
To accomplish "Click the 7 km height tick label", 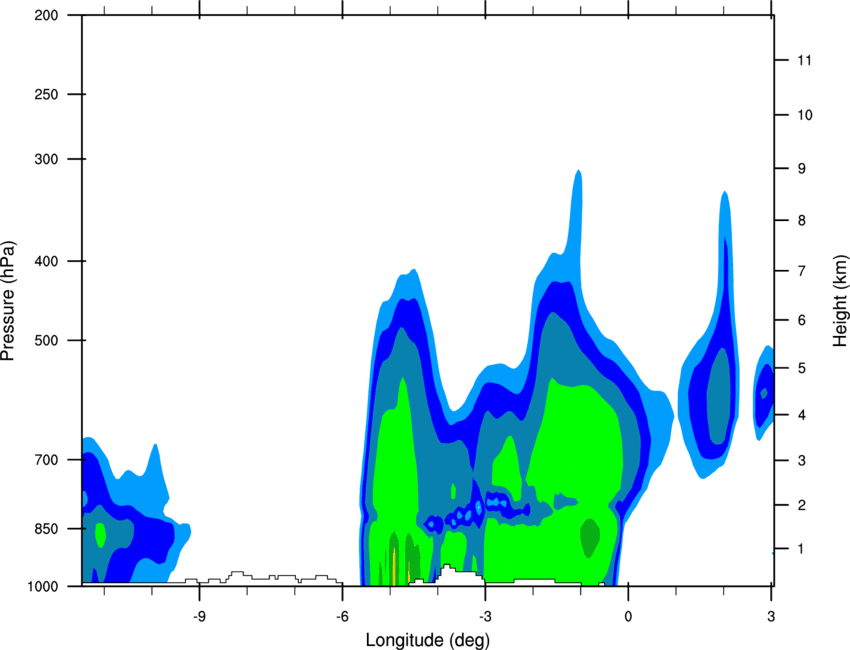I will pos(802,271).
